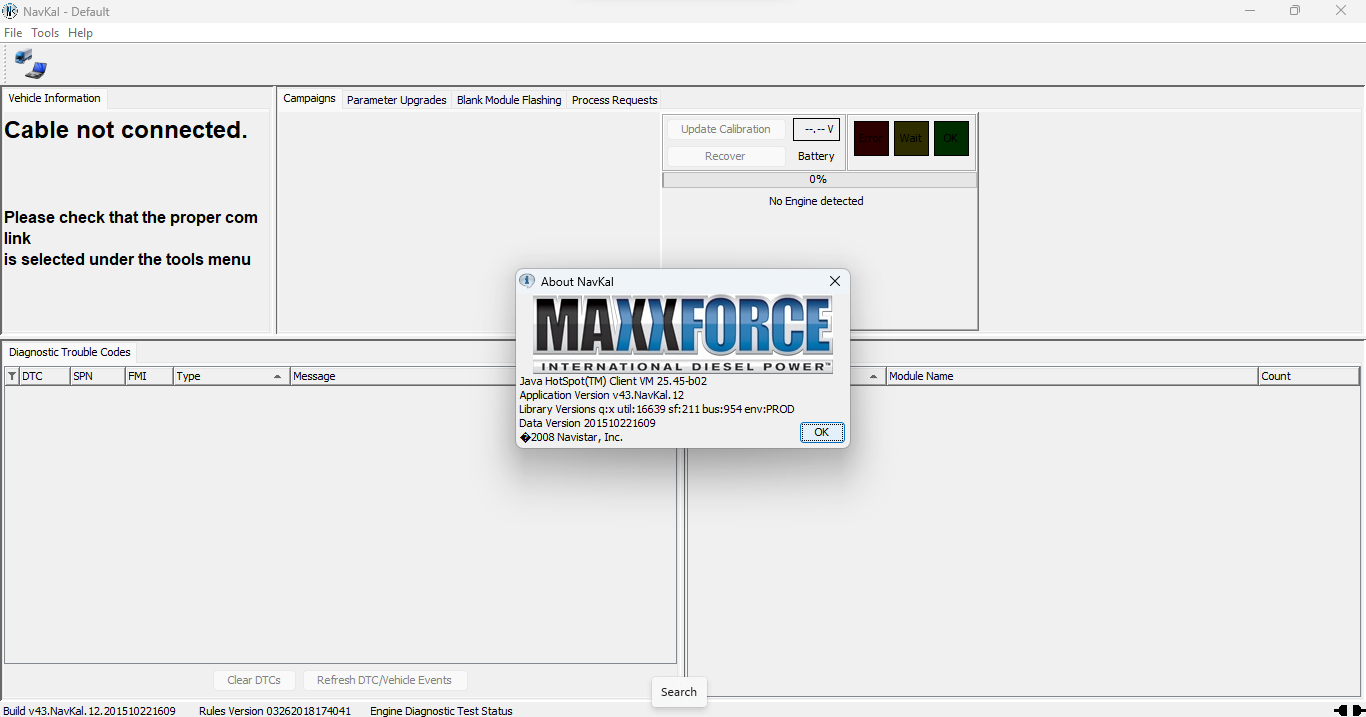Click the plug connection status icon in the status bar
1366x717 pixels.
click(1349, 710)
